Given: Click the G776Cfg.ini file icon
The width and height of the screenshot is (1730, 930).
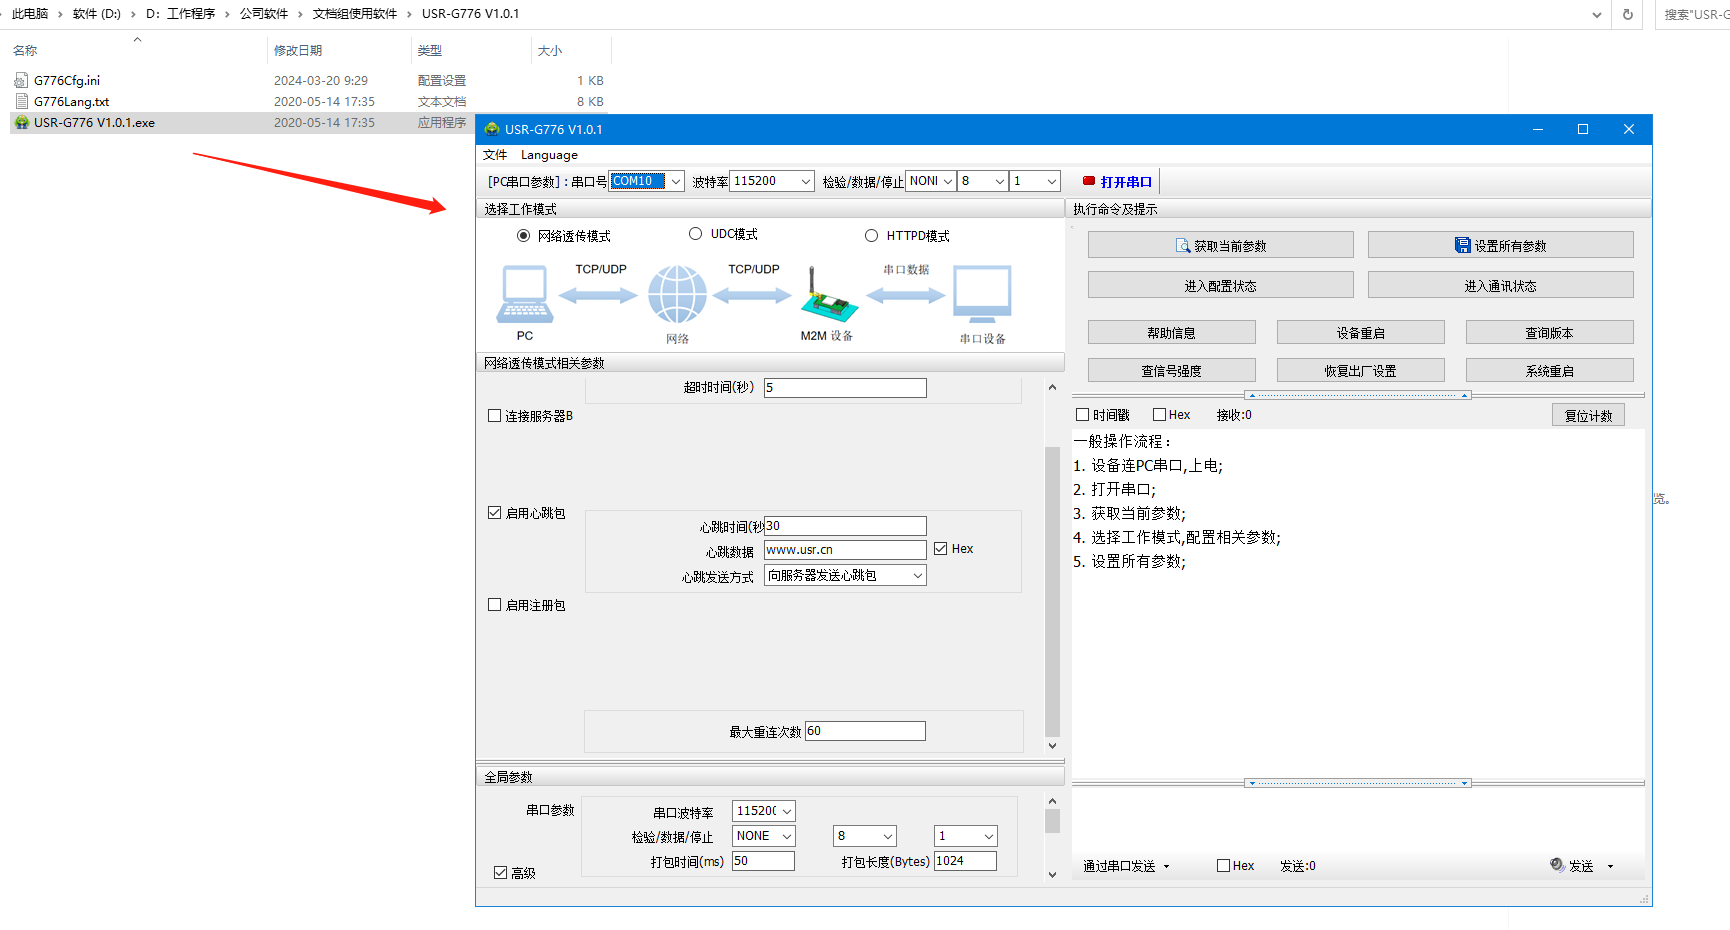Looking at the screenshot, I should coord(22,81).
